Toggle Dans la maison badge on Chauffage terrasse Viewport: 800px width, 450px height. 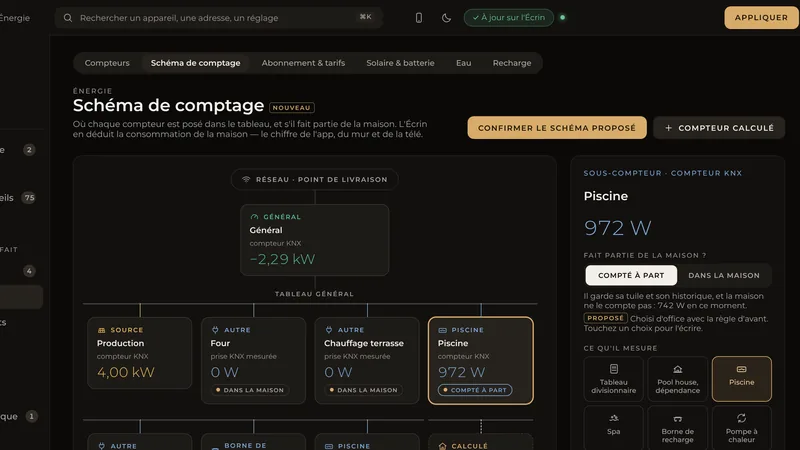click(x=364, y=390)
